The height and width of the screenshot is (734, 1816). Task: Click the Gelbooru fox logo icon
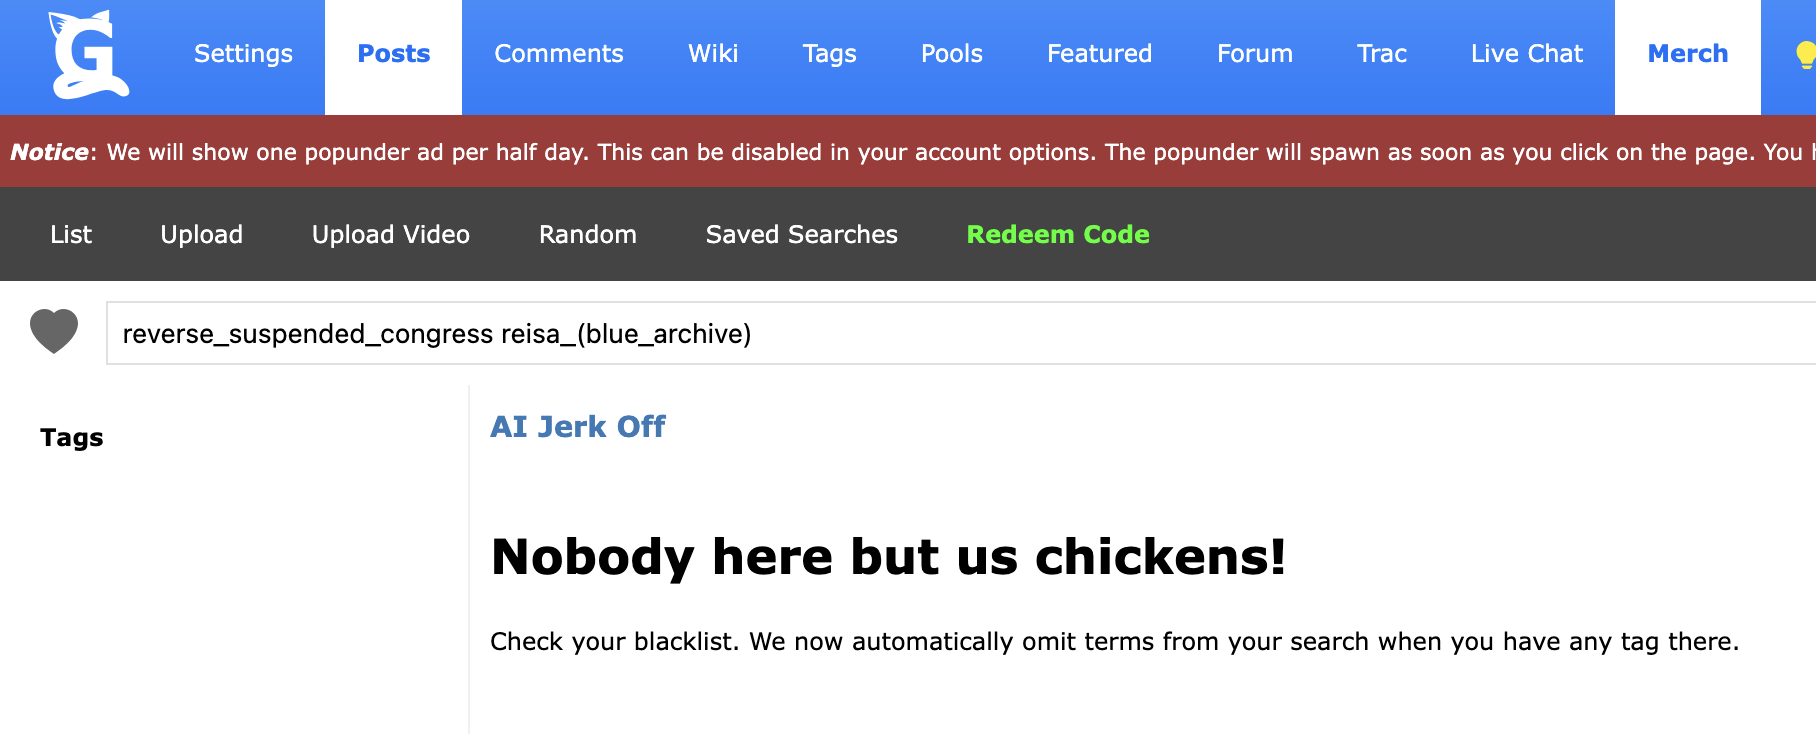pyautogui.click(x=88, y=55)
